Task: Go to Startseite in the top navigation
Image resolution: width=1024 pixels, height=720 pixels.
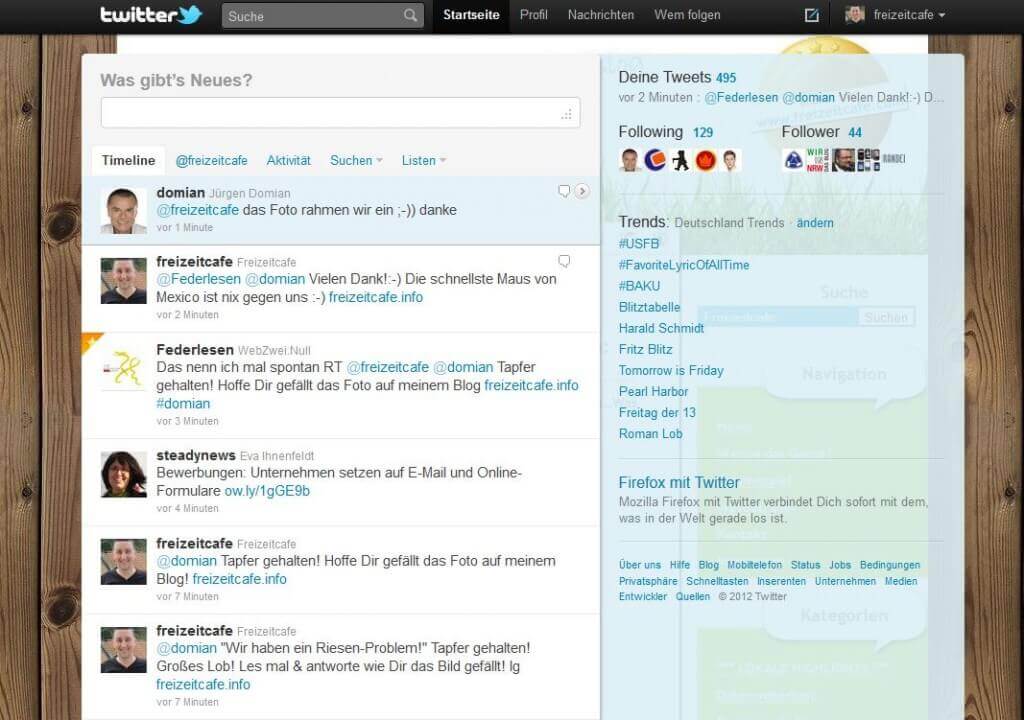Action: pos(471,15)
